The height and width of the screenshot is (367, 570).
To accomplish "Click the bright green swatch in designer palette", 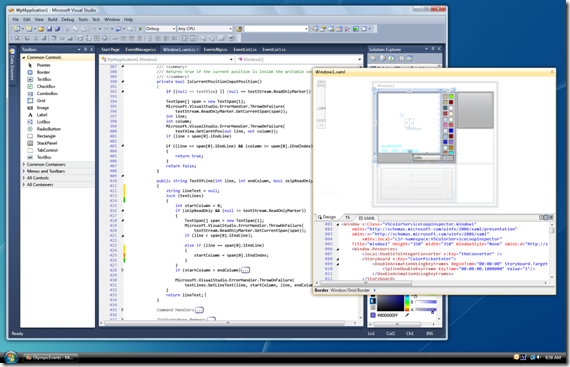I will pos(451,97).
